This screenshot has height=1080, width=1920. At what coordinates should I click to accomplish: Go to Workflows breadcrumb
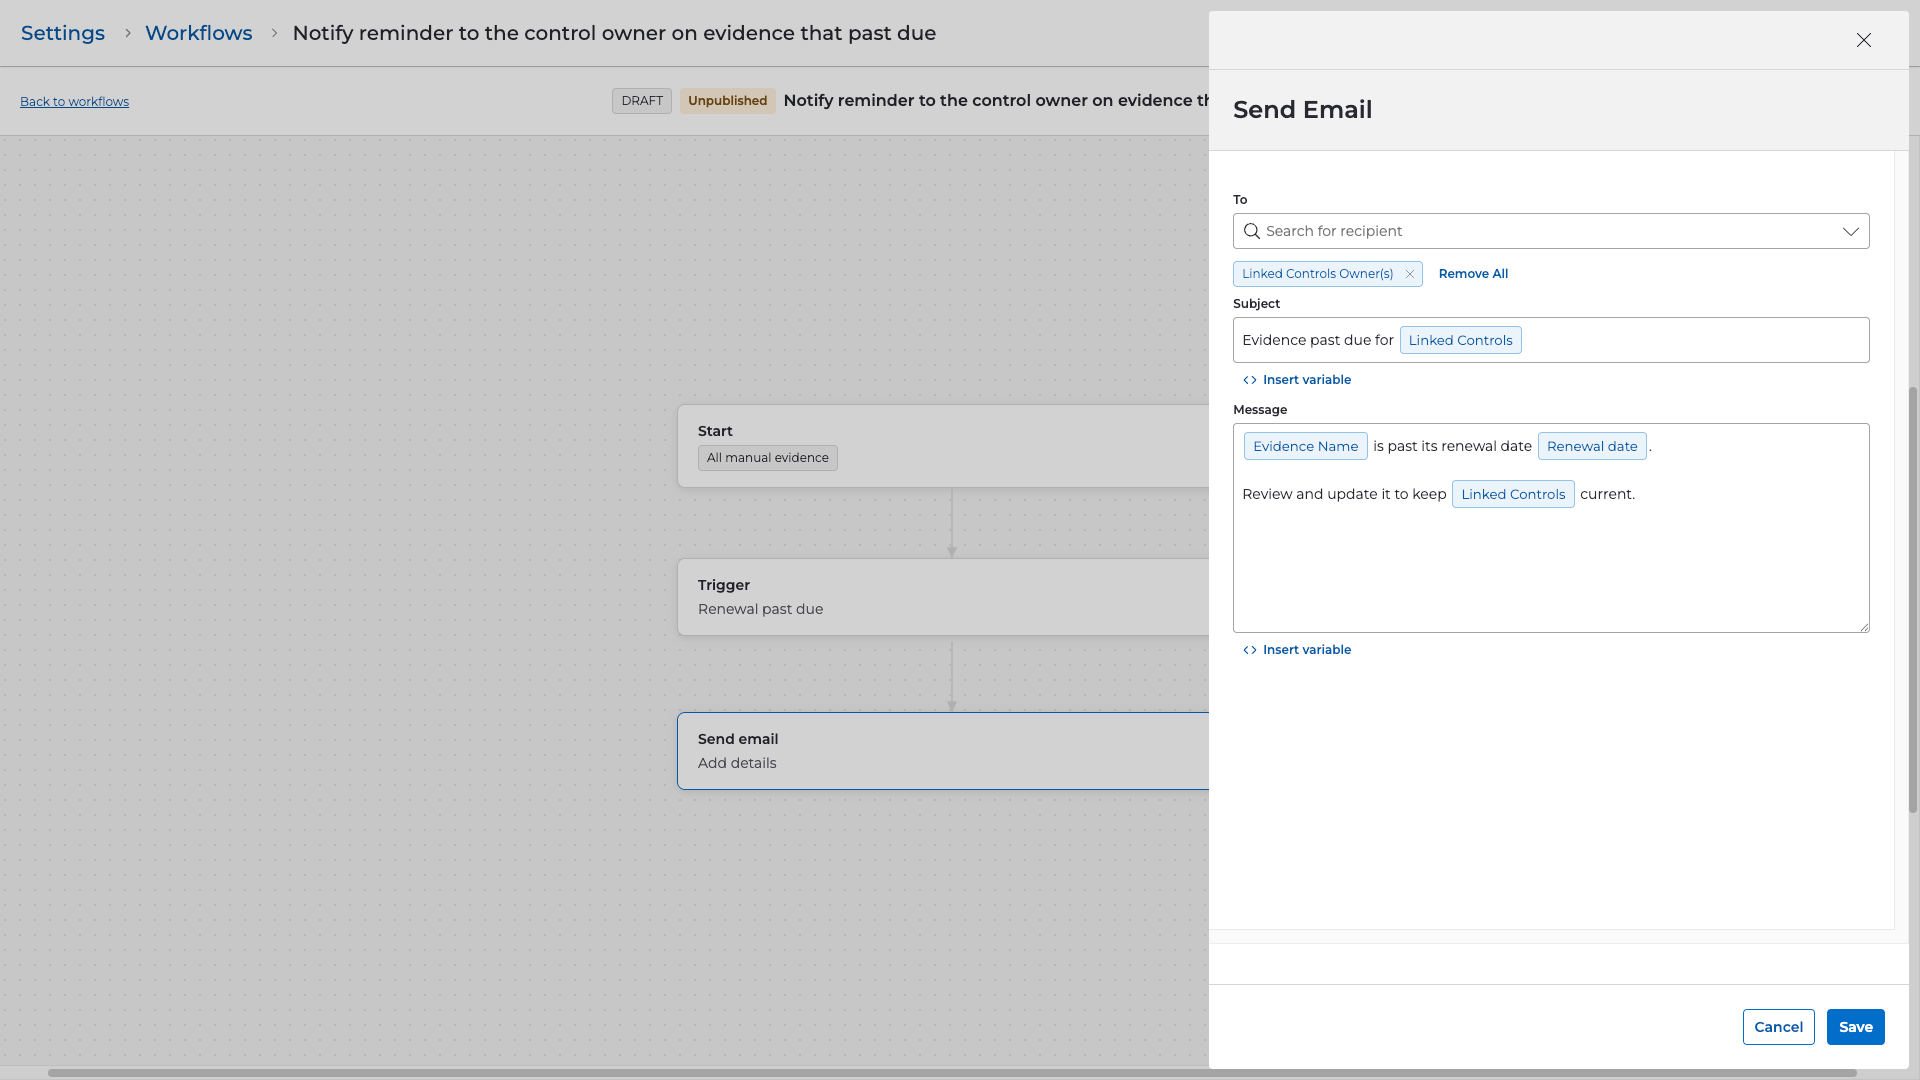(x=198, y=33)
